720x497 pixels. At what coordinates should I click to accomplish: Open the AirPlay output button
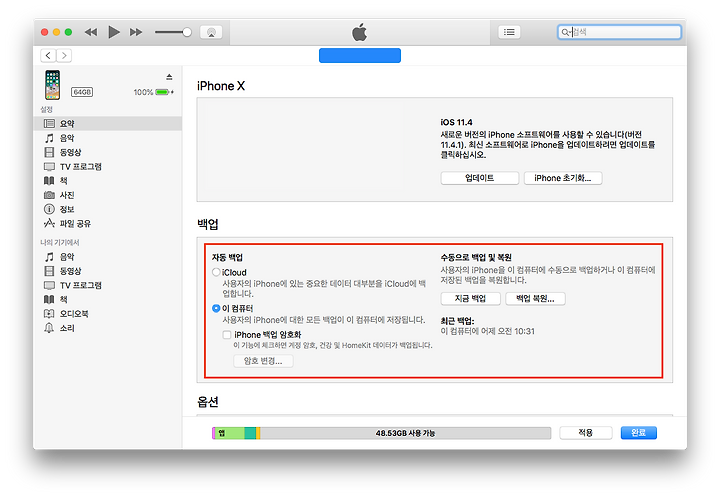211,32
